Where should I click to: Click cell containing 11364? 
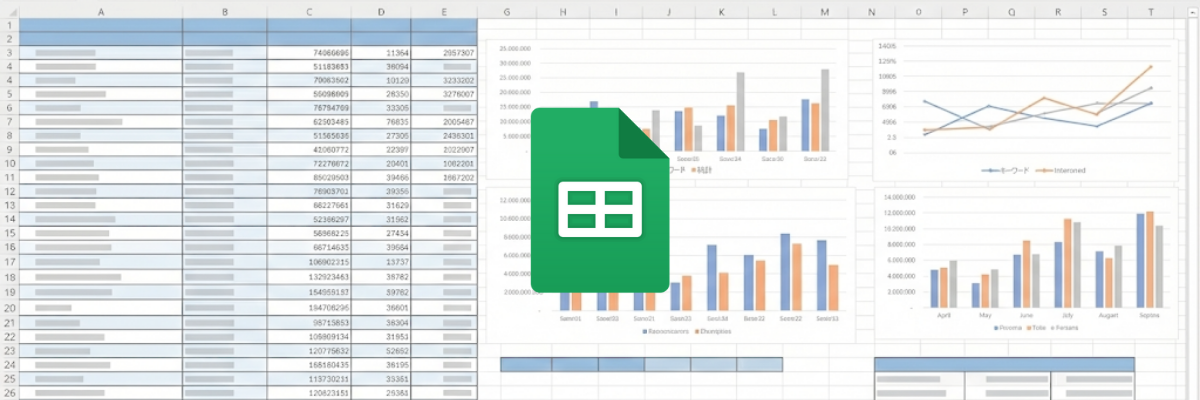381,52
